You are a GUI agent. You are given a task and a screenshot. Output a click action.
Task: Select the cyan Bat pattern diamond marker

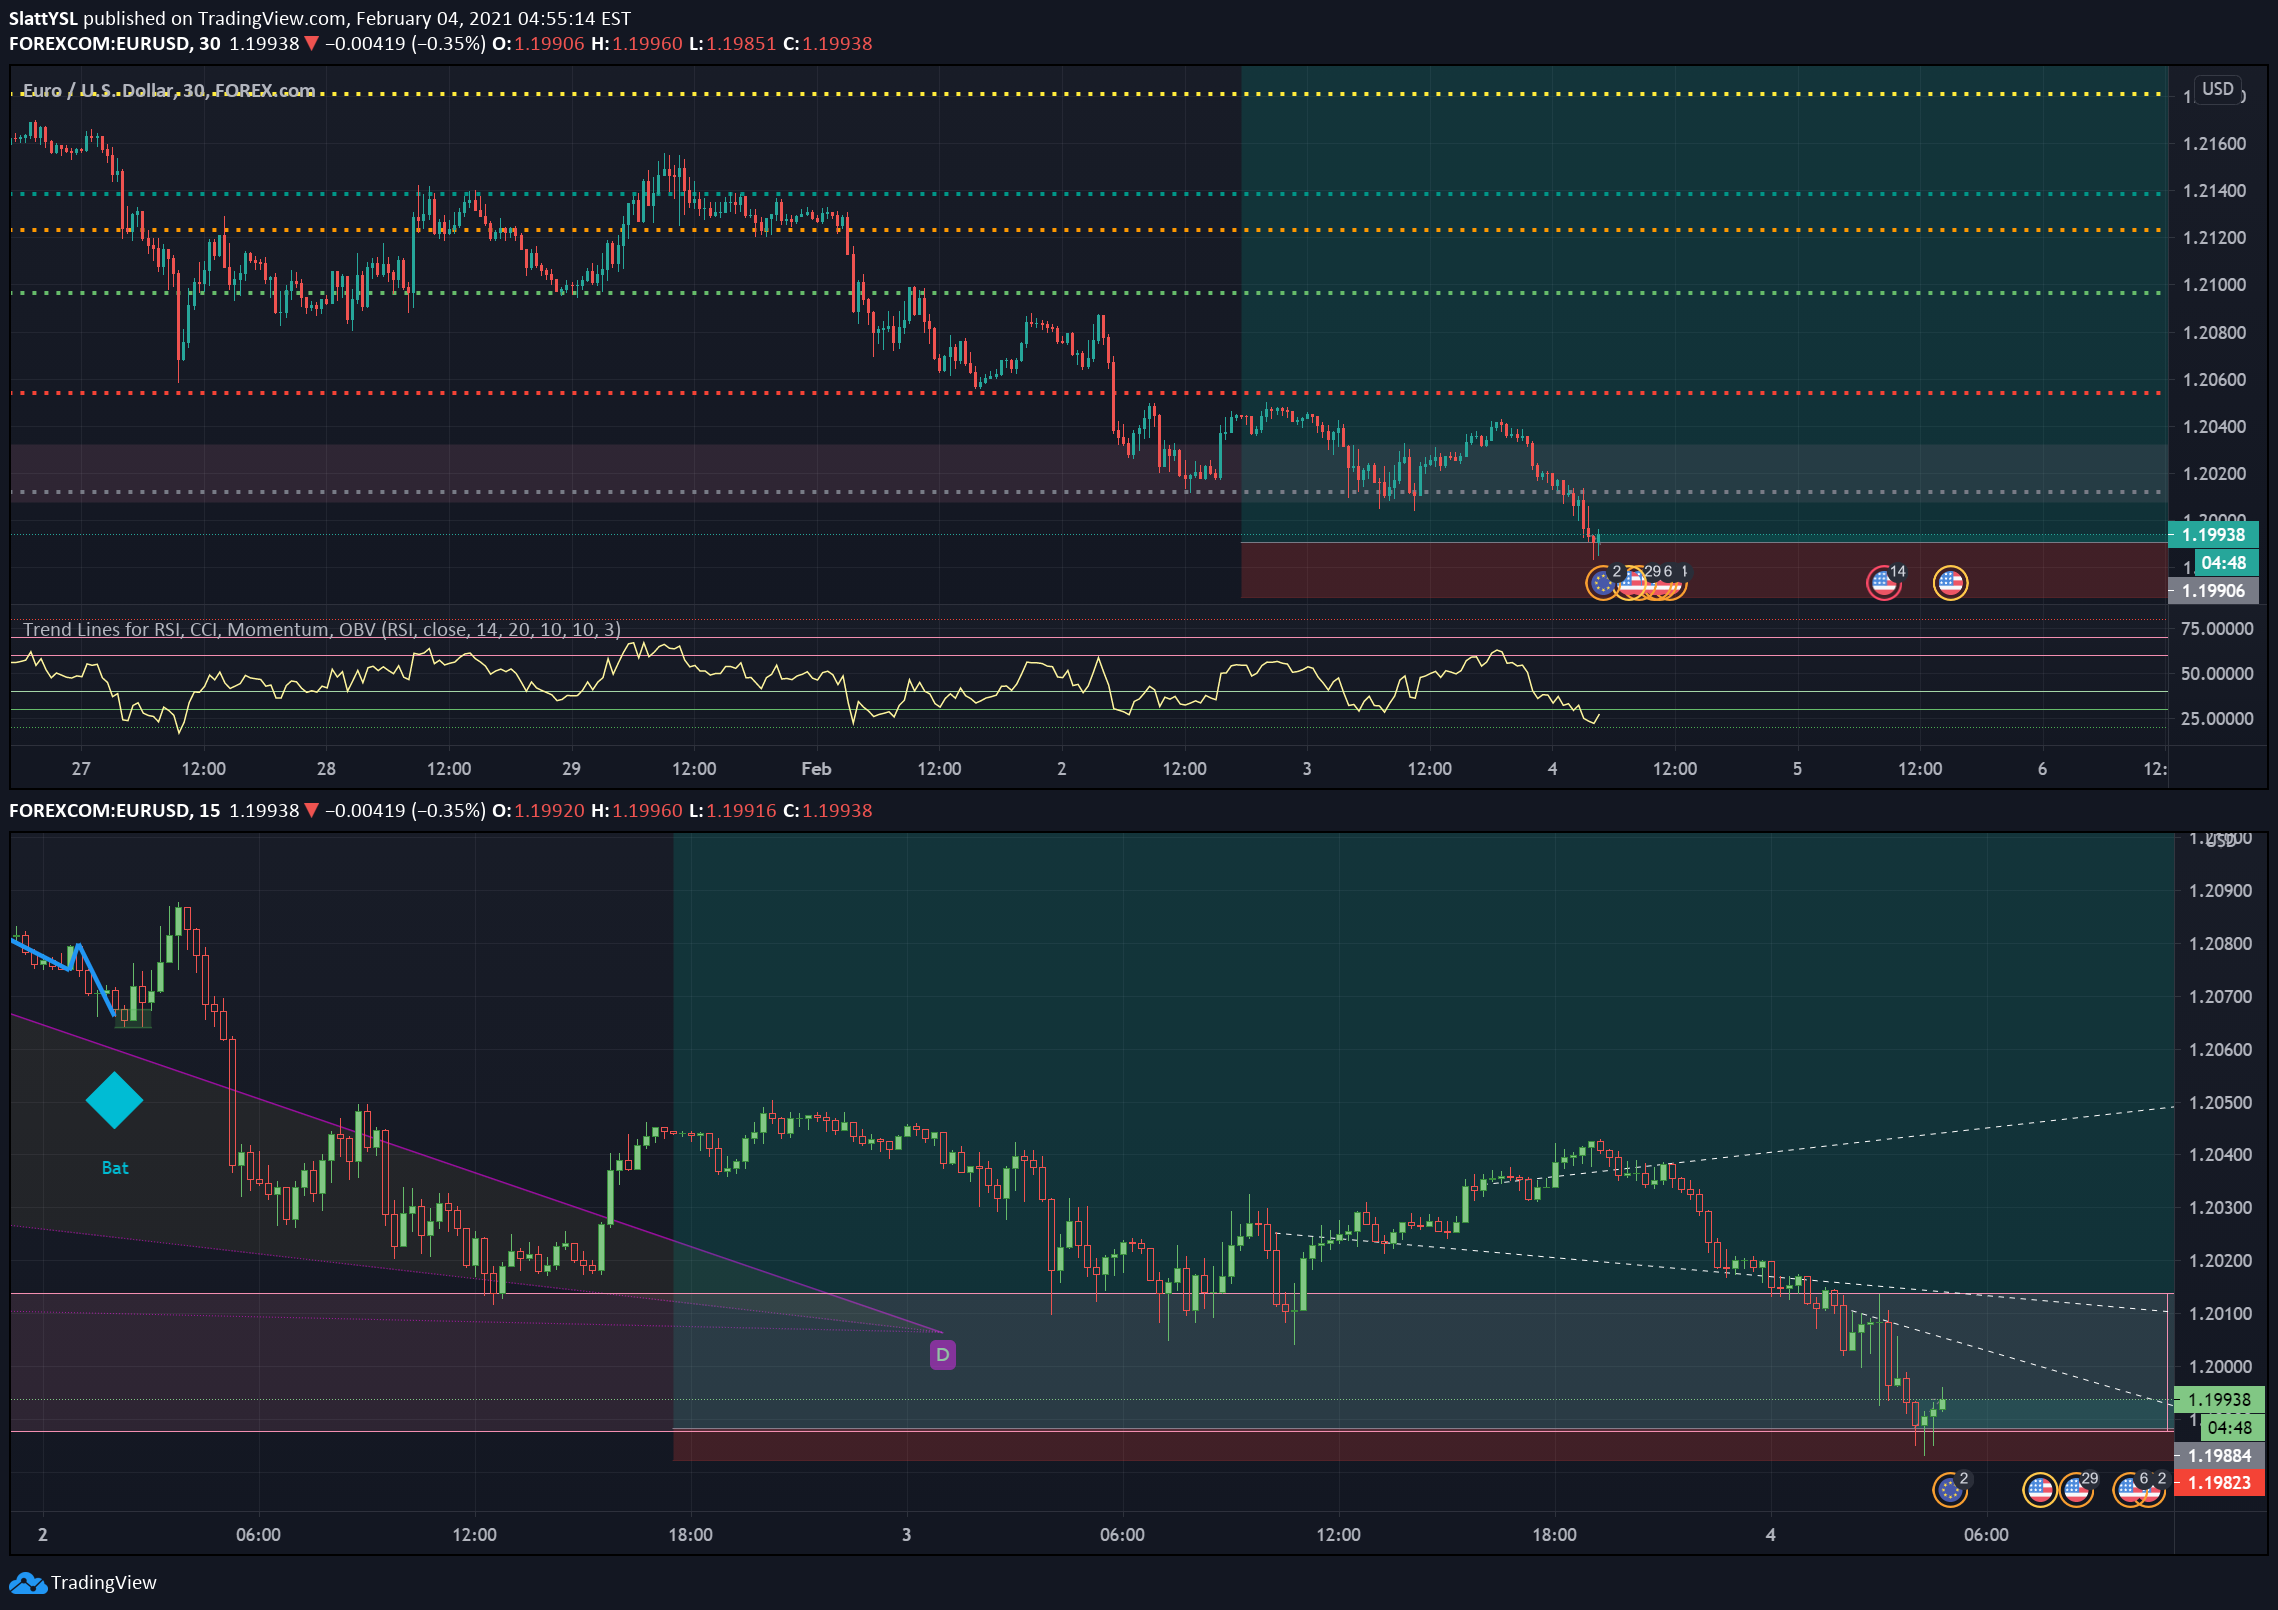point(114,1100)
